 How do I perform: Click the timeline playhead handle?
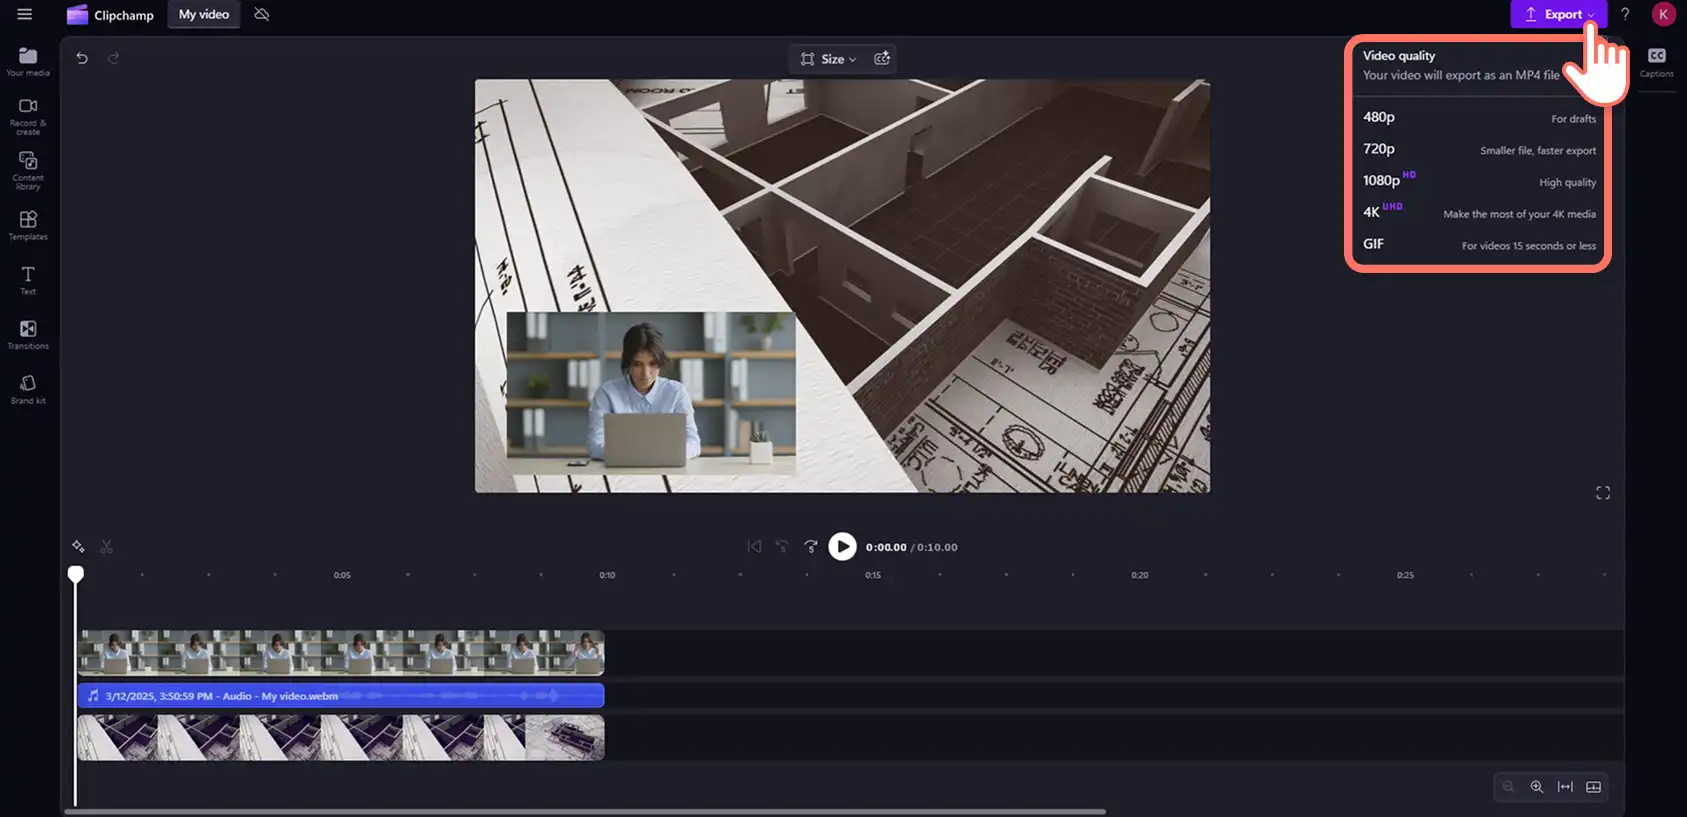[76, 574]
